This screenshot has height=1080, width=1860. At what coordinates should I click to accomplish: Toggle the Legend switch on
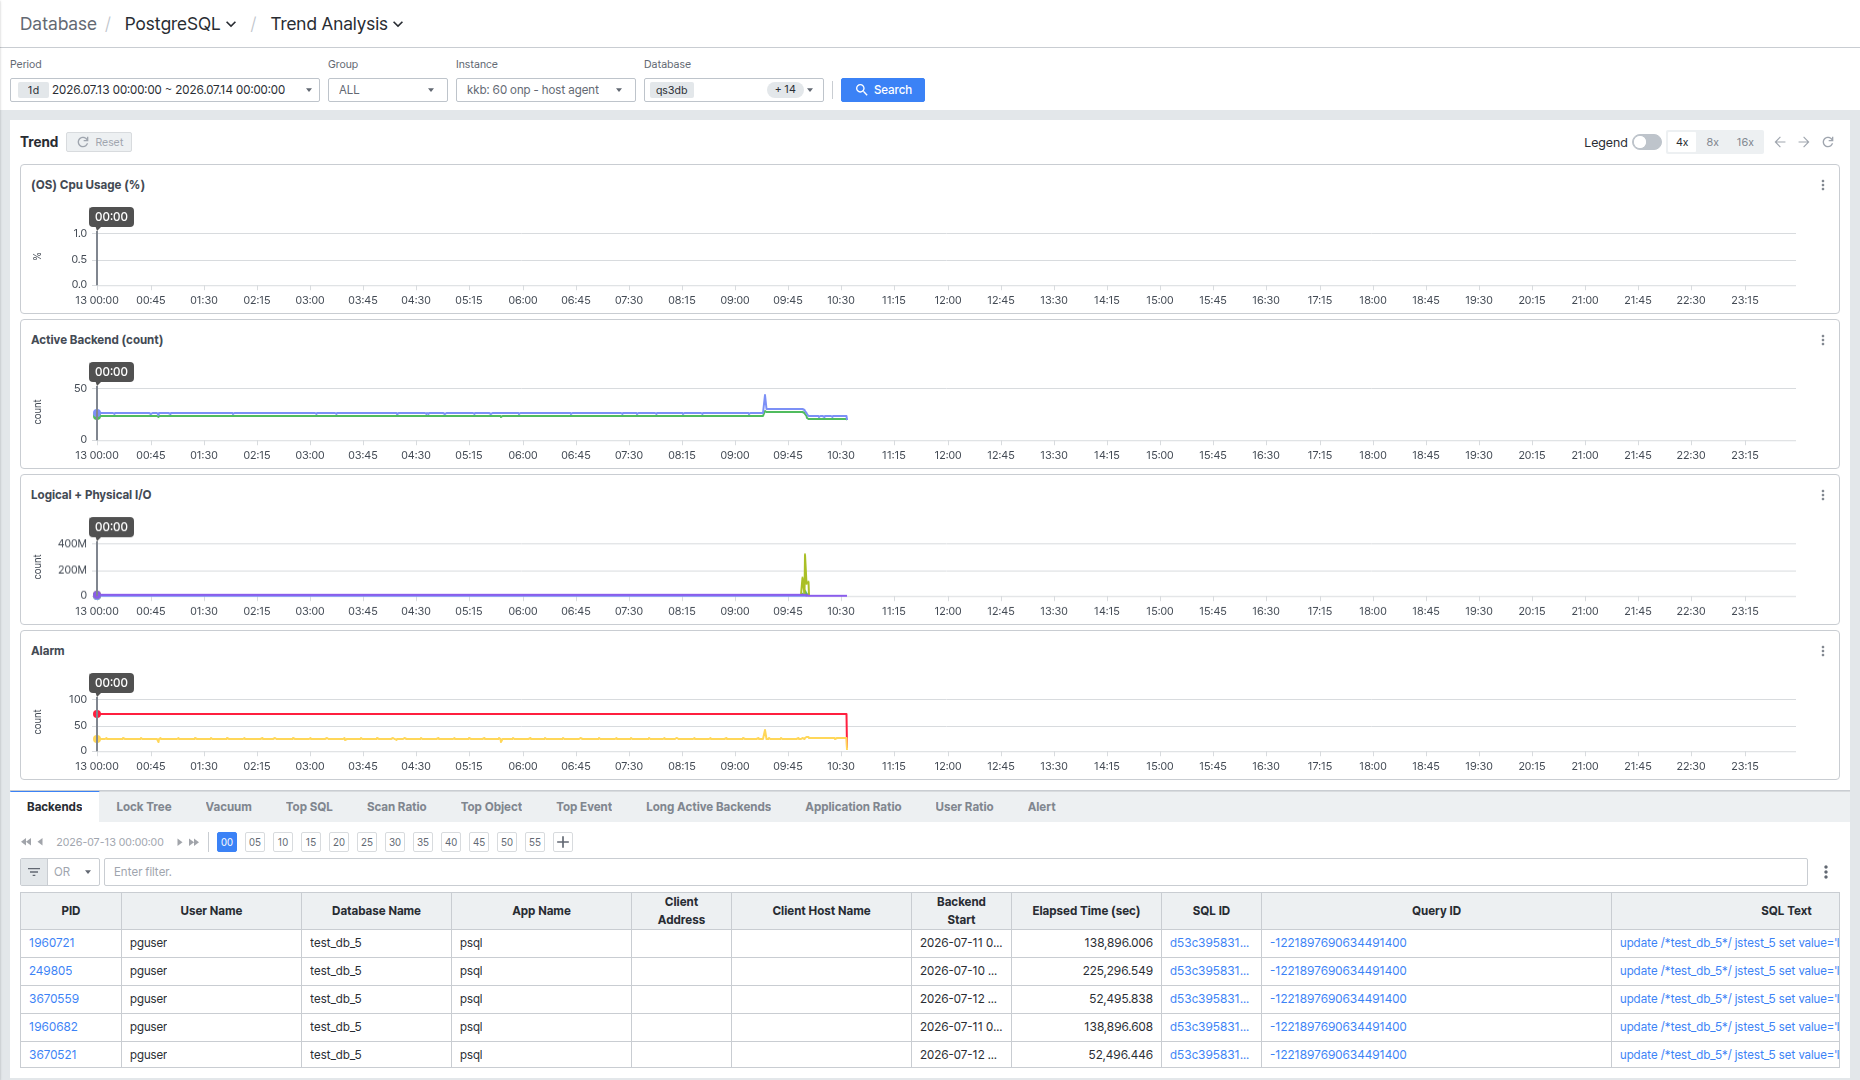click(1646, 142)
